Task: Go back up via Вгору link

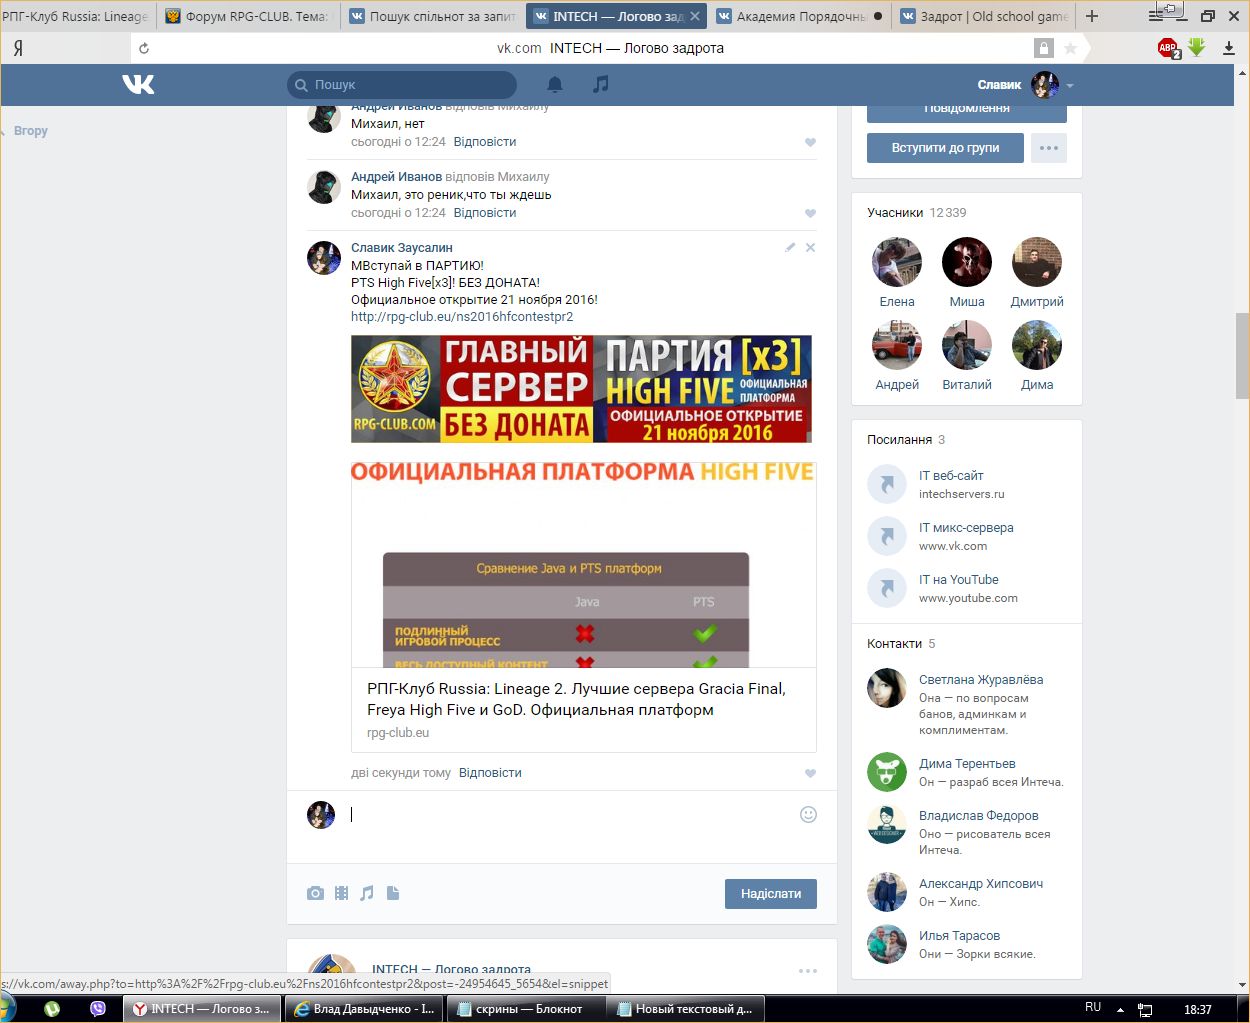Action: (x=30, y=131)
